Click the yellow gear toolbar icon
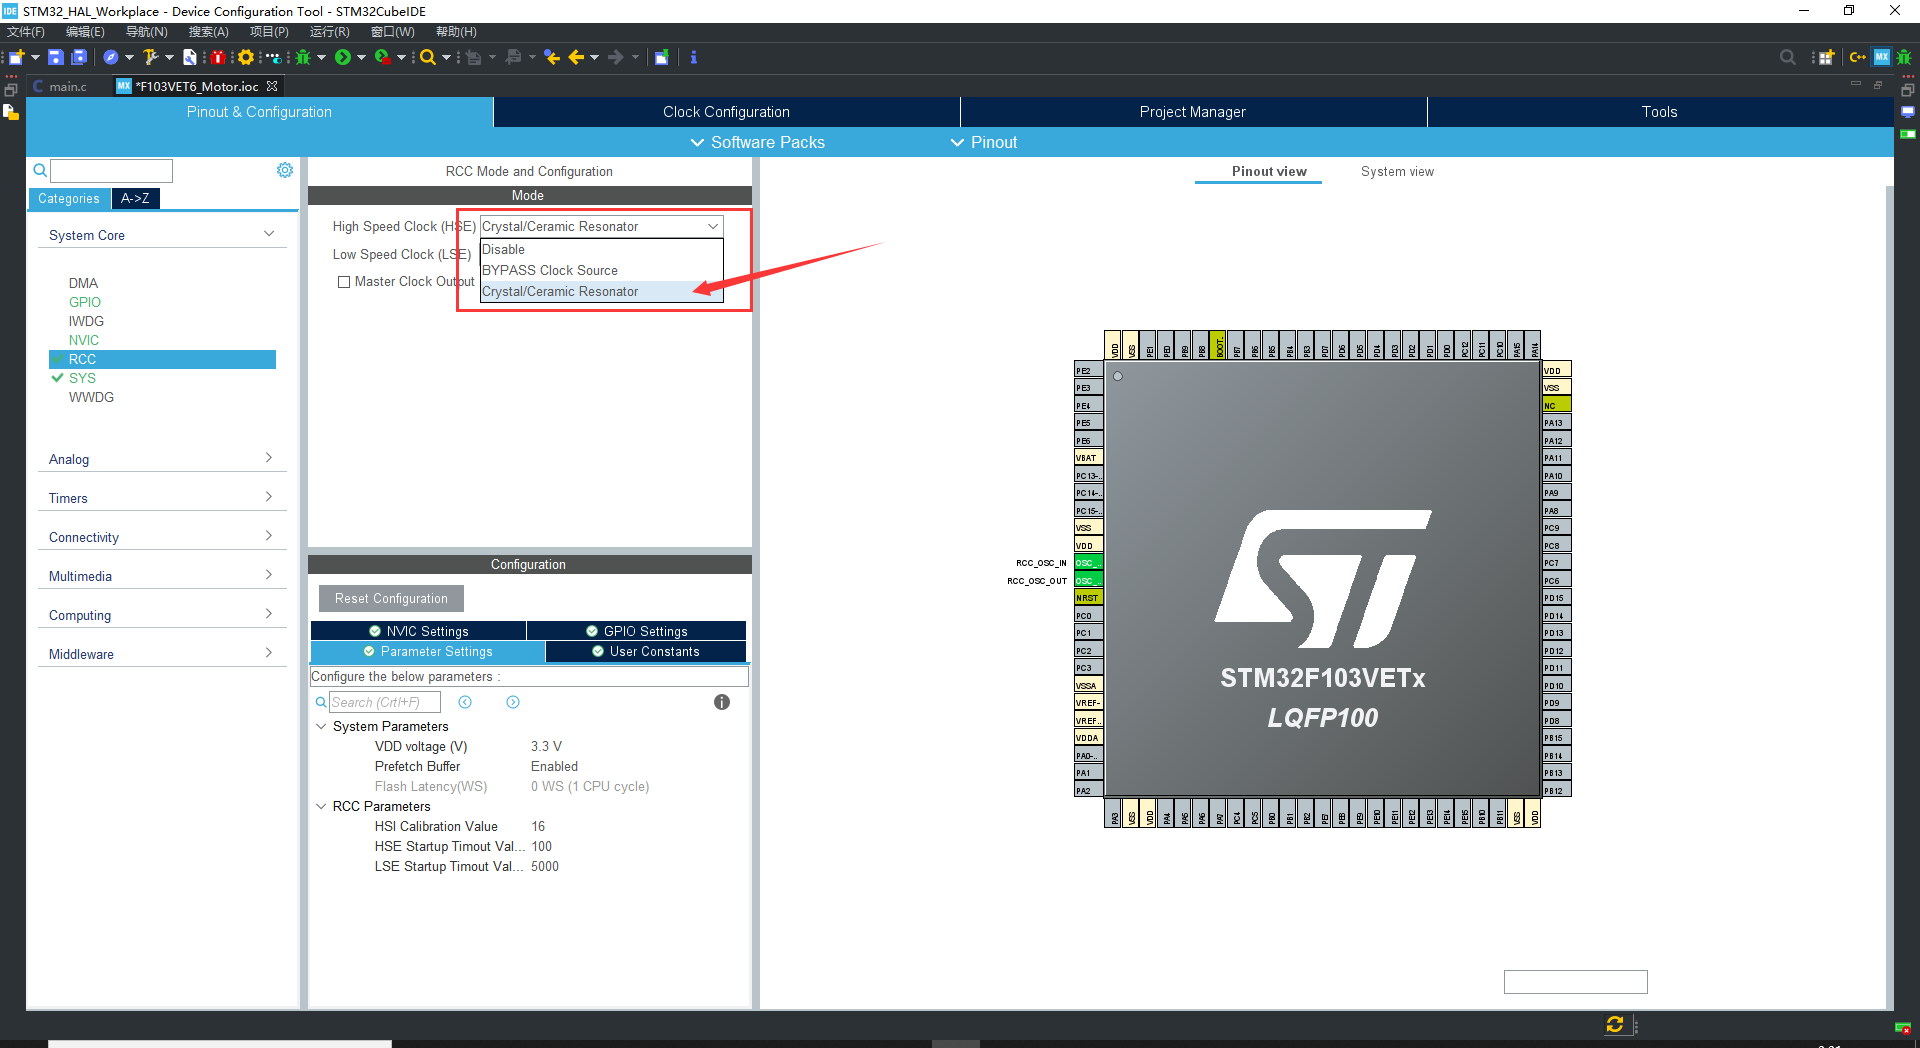This screenshot has height=1048, width=1920. (245, 57)
